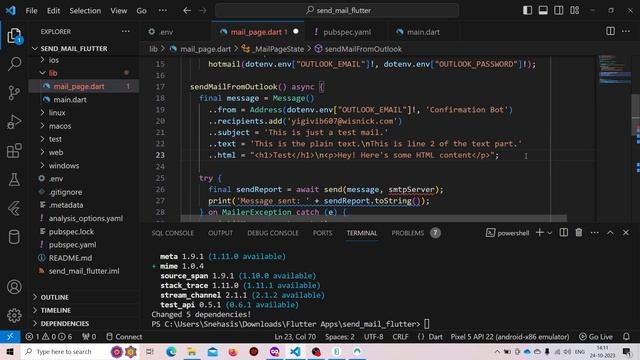Open the Run and Debug view
This screenshot has height=360, width=640.
pyautogui.click(x=14, y=122)
